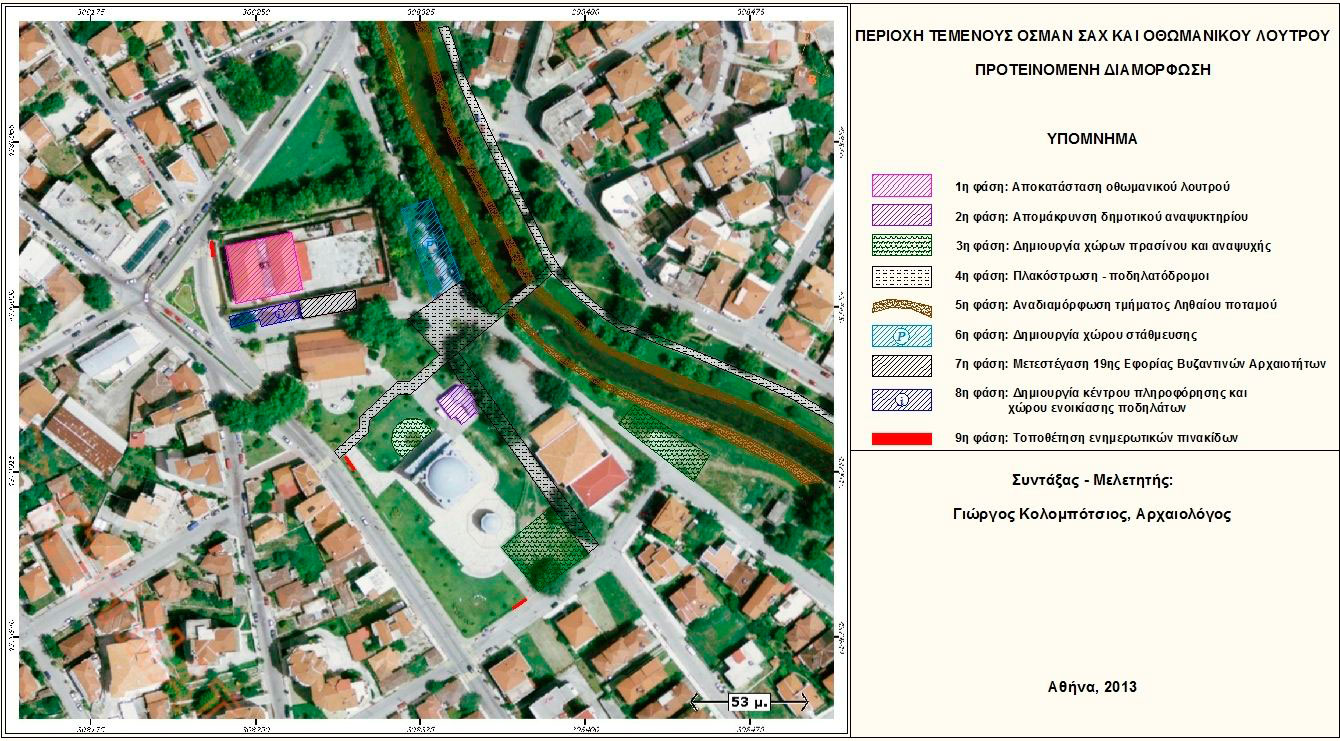
Task: Click the information center i symbol in the legend
Action: (x=901, y=400)
